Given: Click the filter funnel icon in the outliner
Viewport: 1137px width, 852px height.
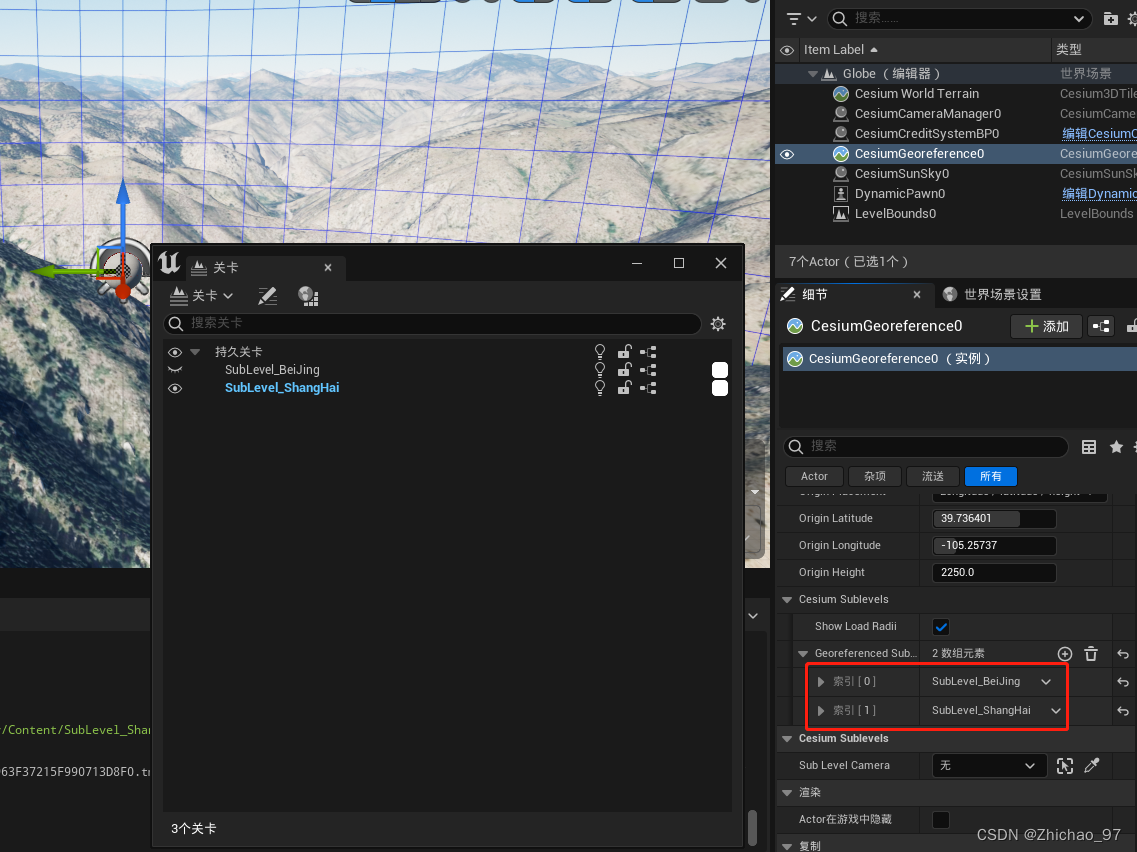Looking at the screenshot, I should point(795,18).
